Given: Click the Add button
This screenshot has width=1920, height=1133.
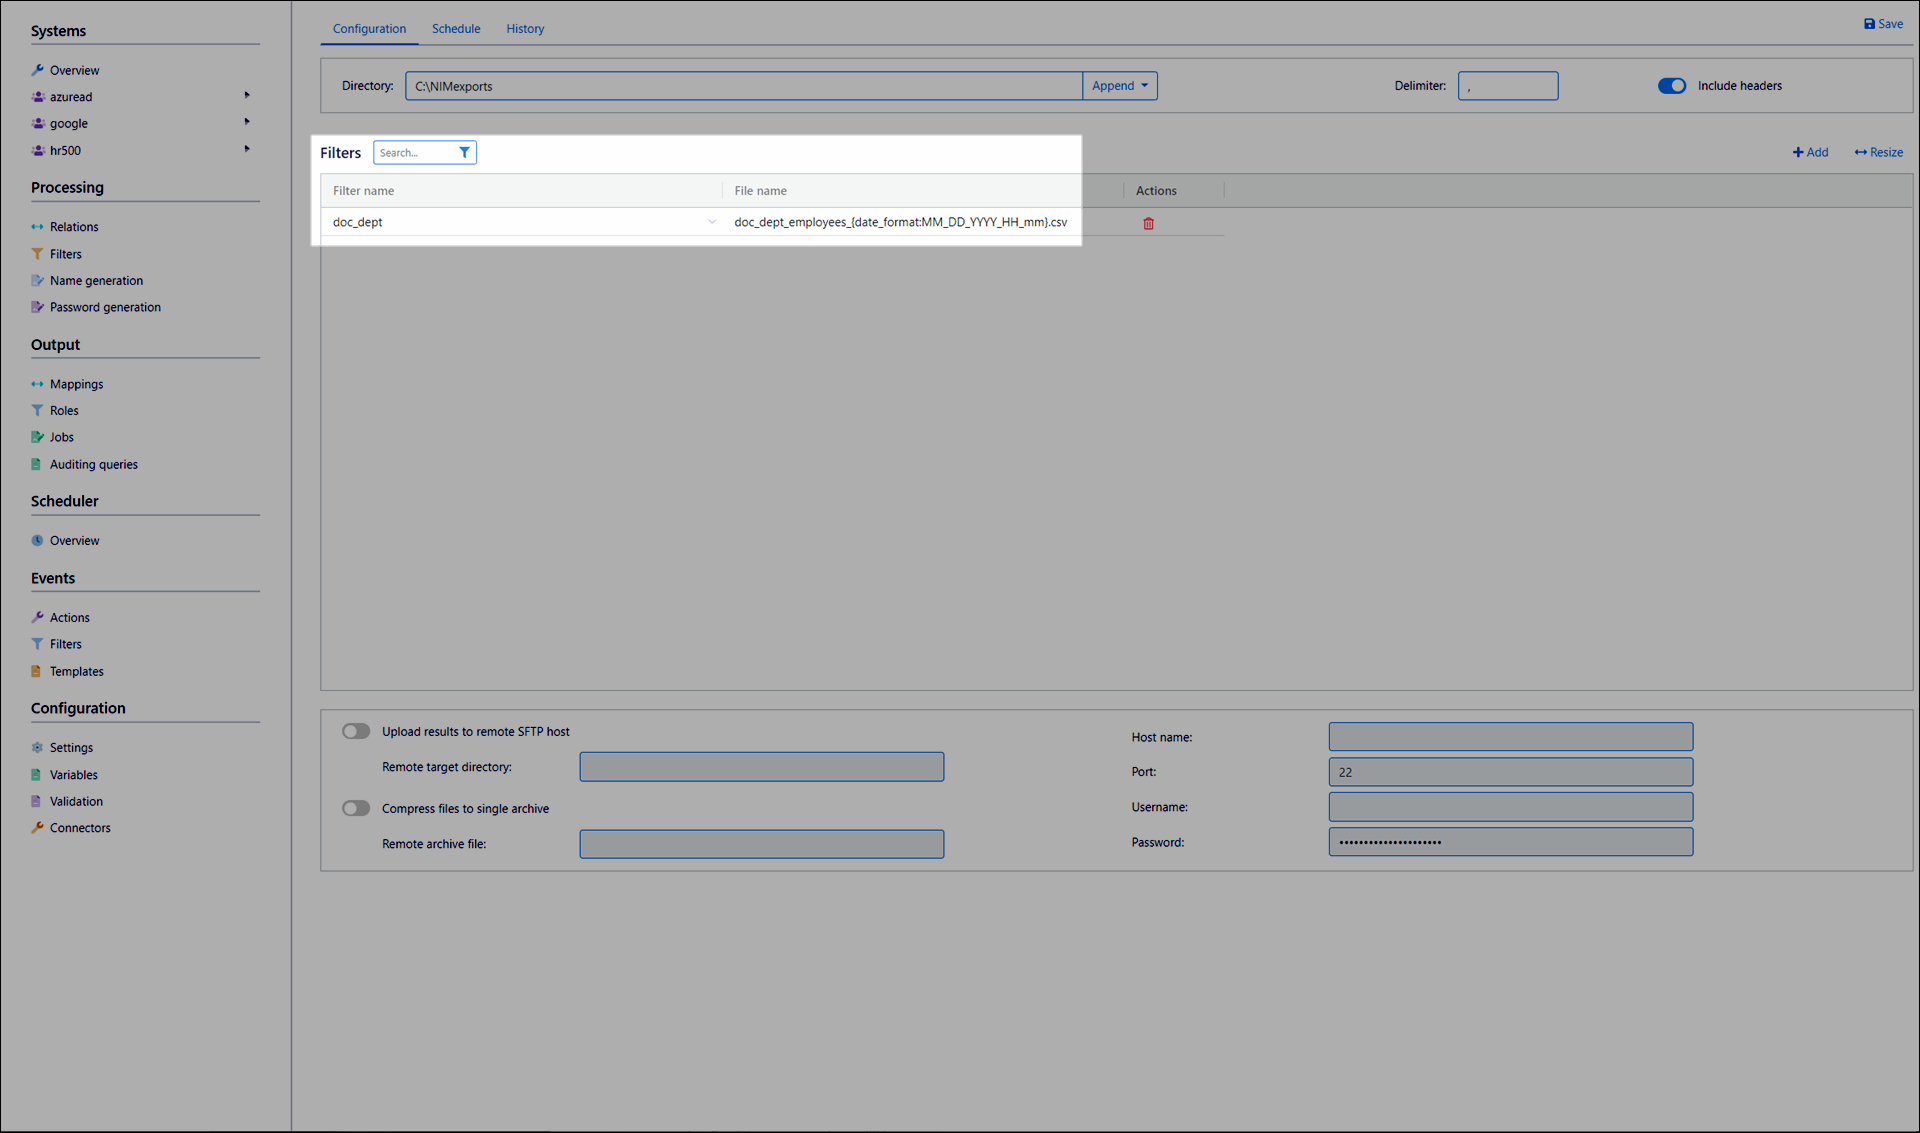Looking at the screenshot, I should (1810, 153).
